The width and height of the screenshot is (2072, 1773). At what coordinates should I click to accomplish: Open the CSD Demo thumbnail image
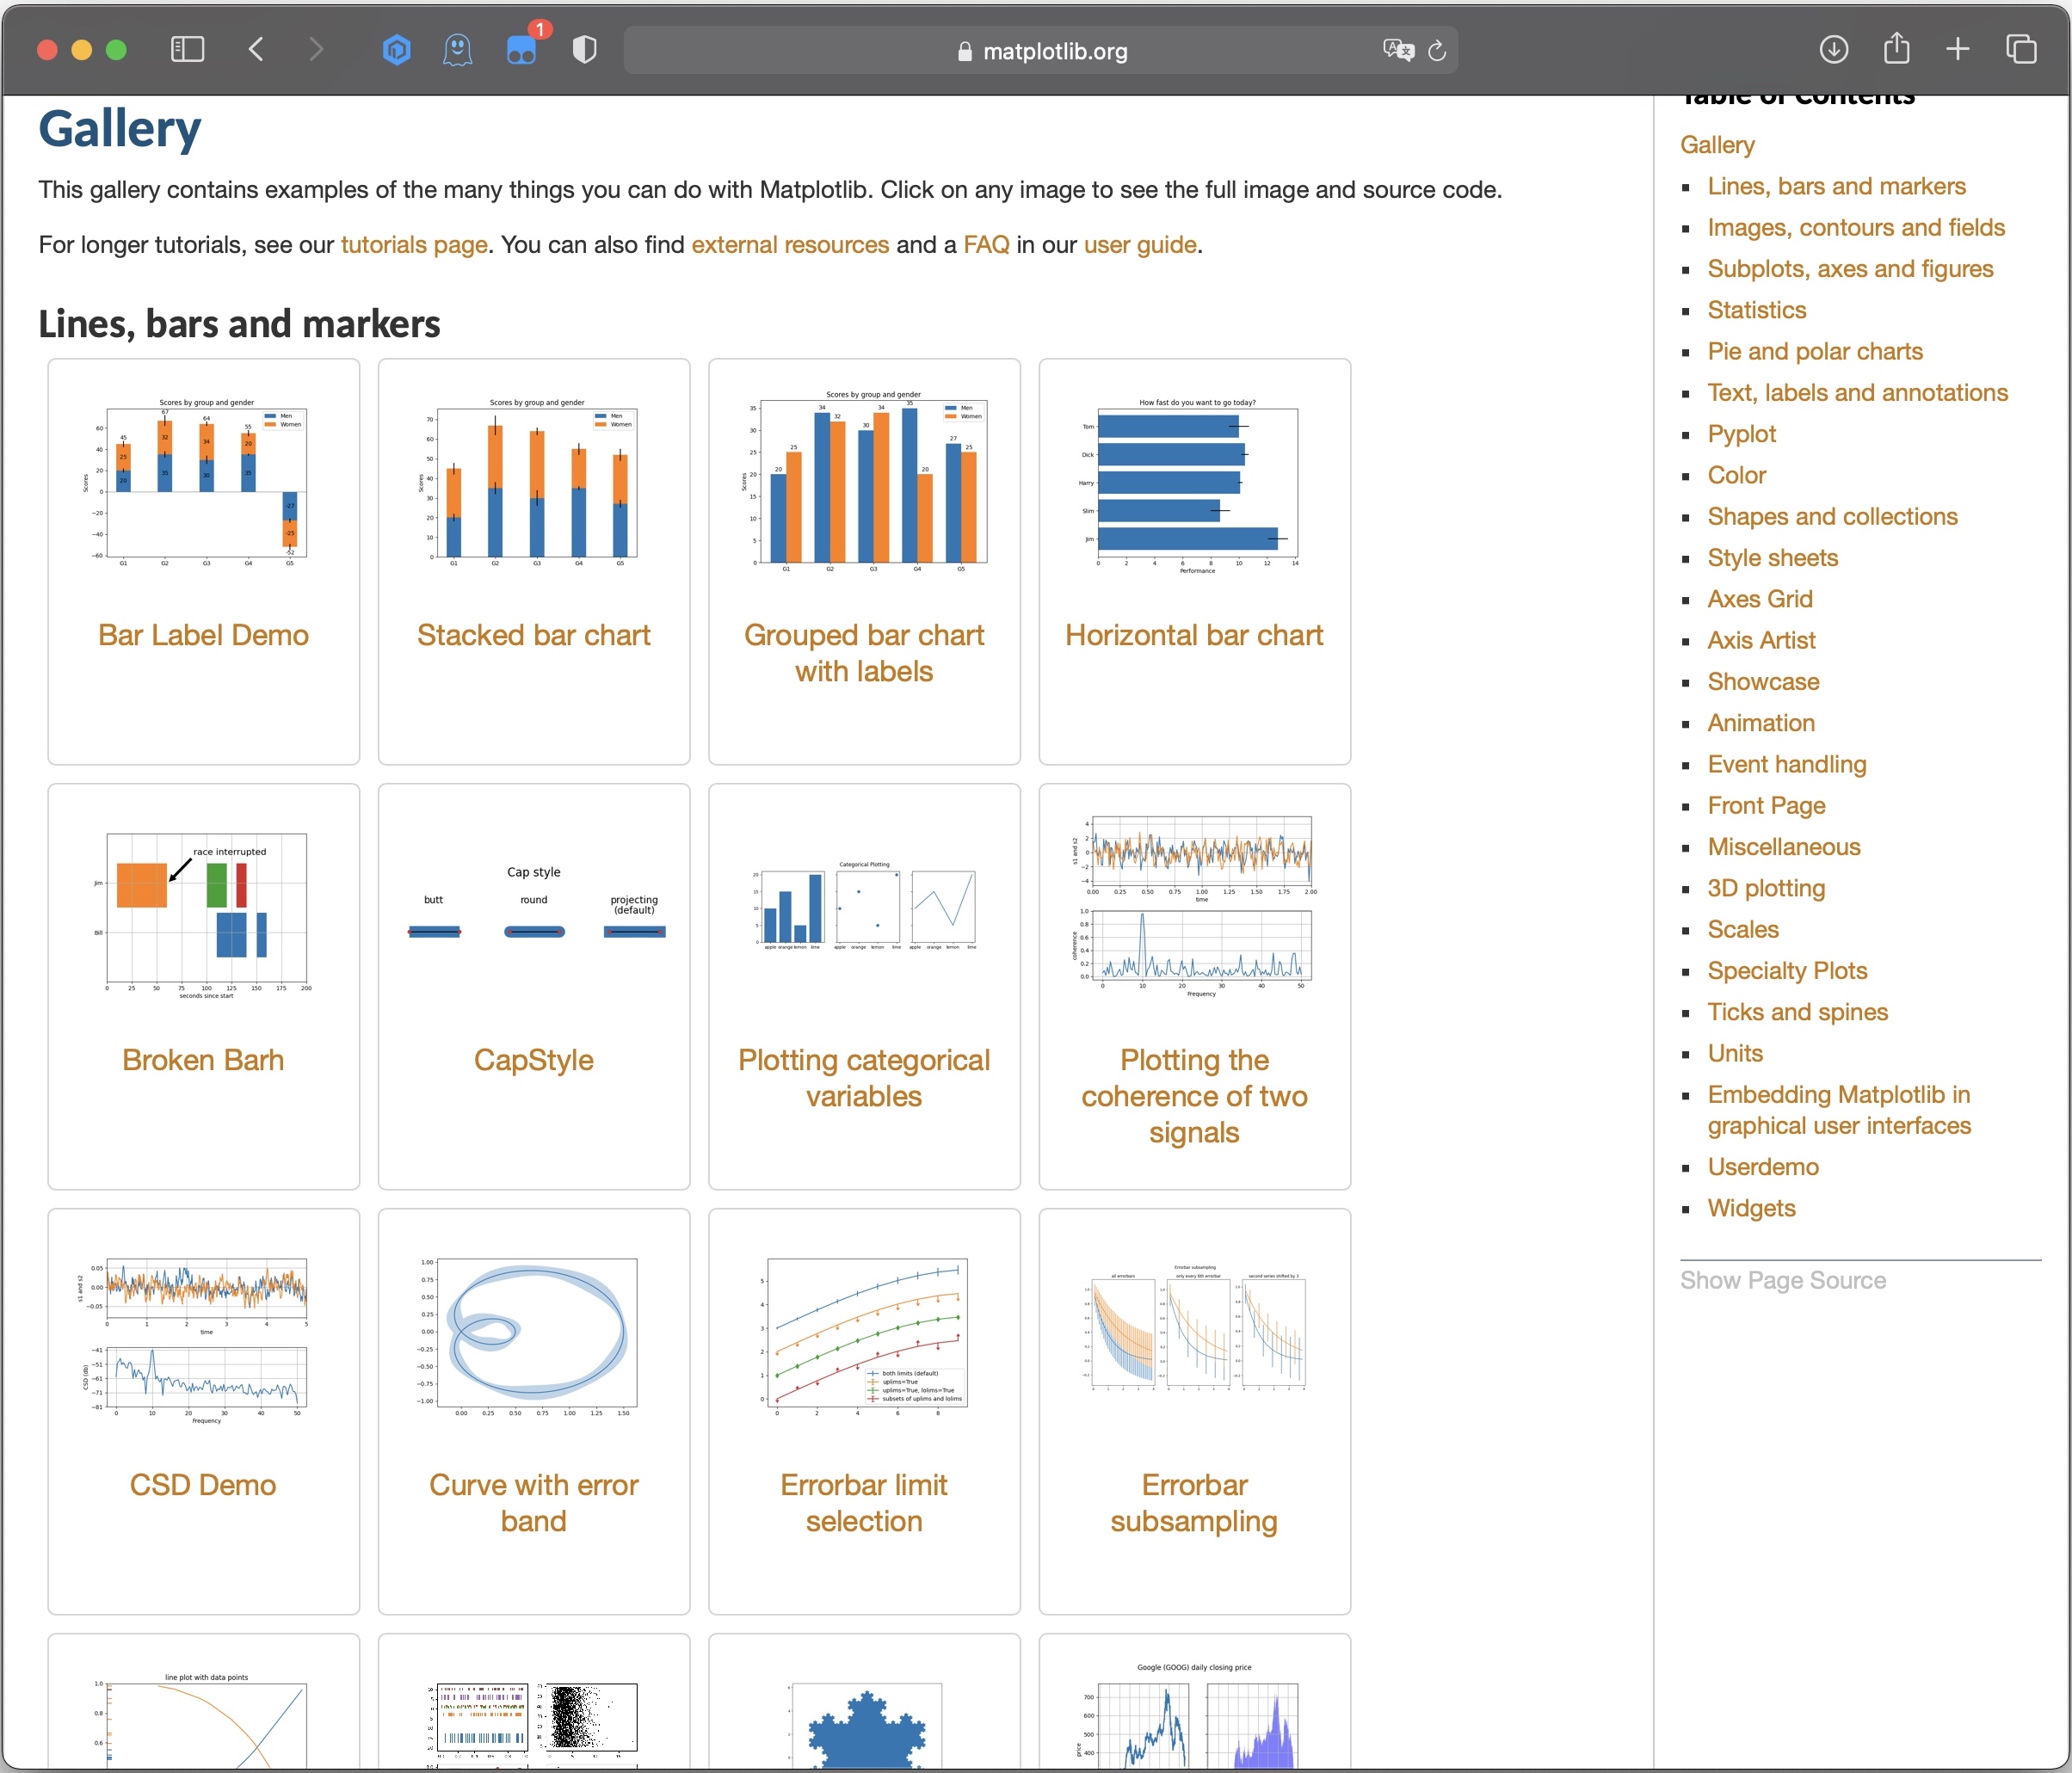click(203, 1339)
